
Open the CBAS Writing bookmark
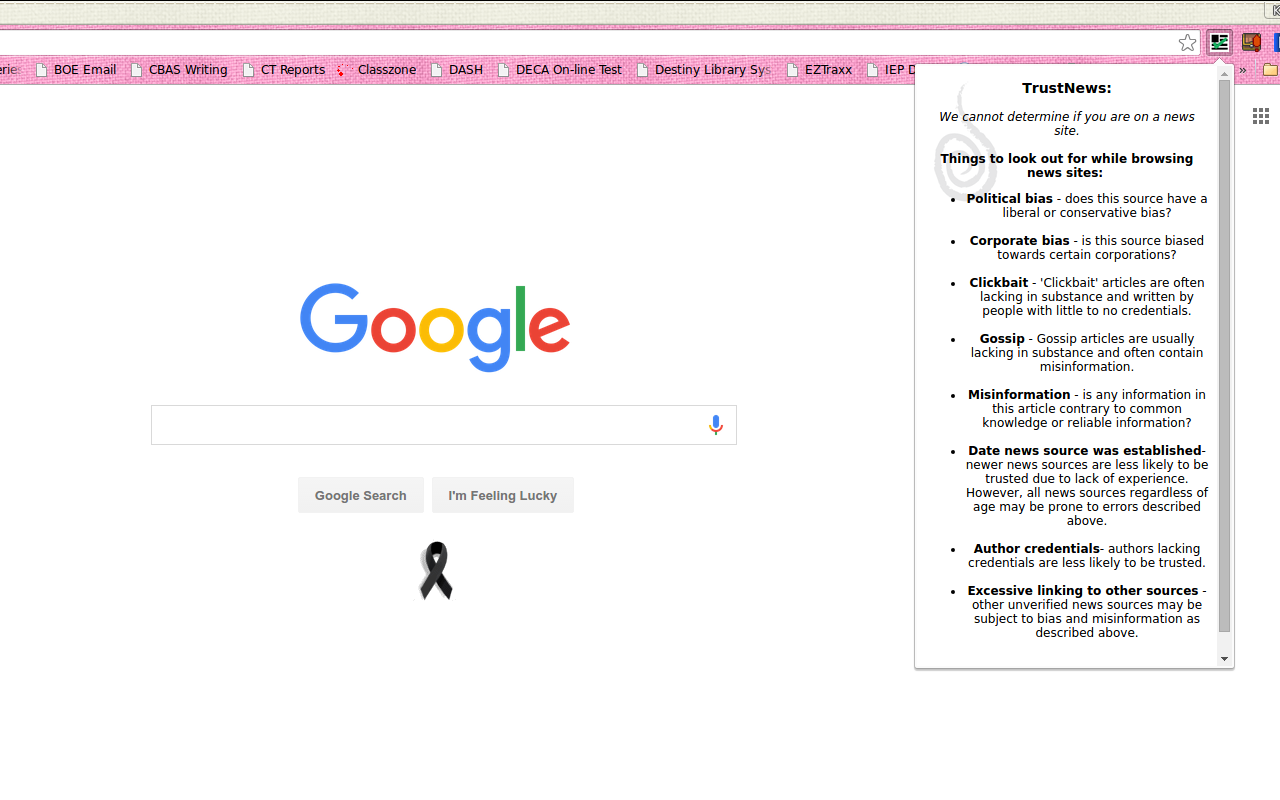coord(179,70)
